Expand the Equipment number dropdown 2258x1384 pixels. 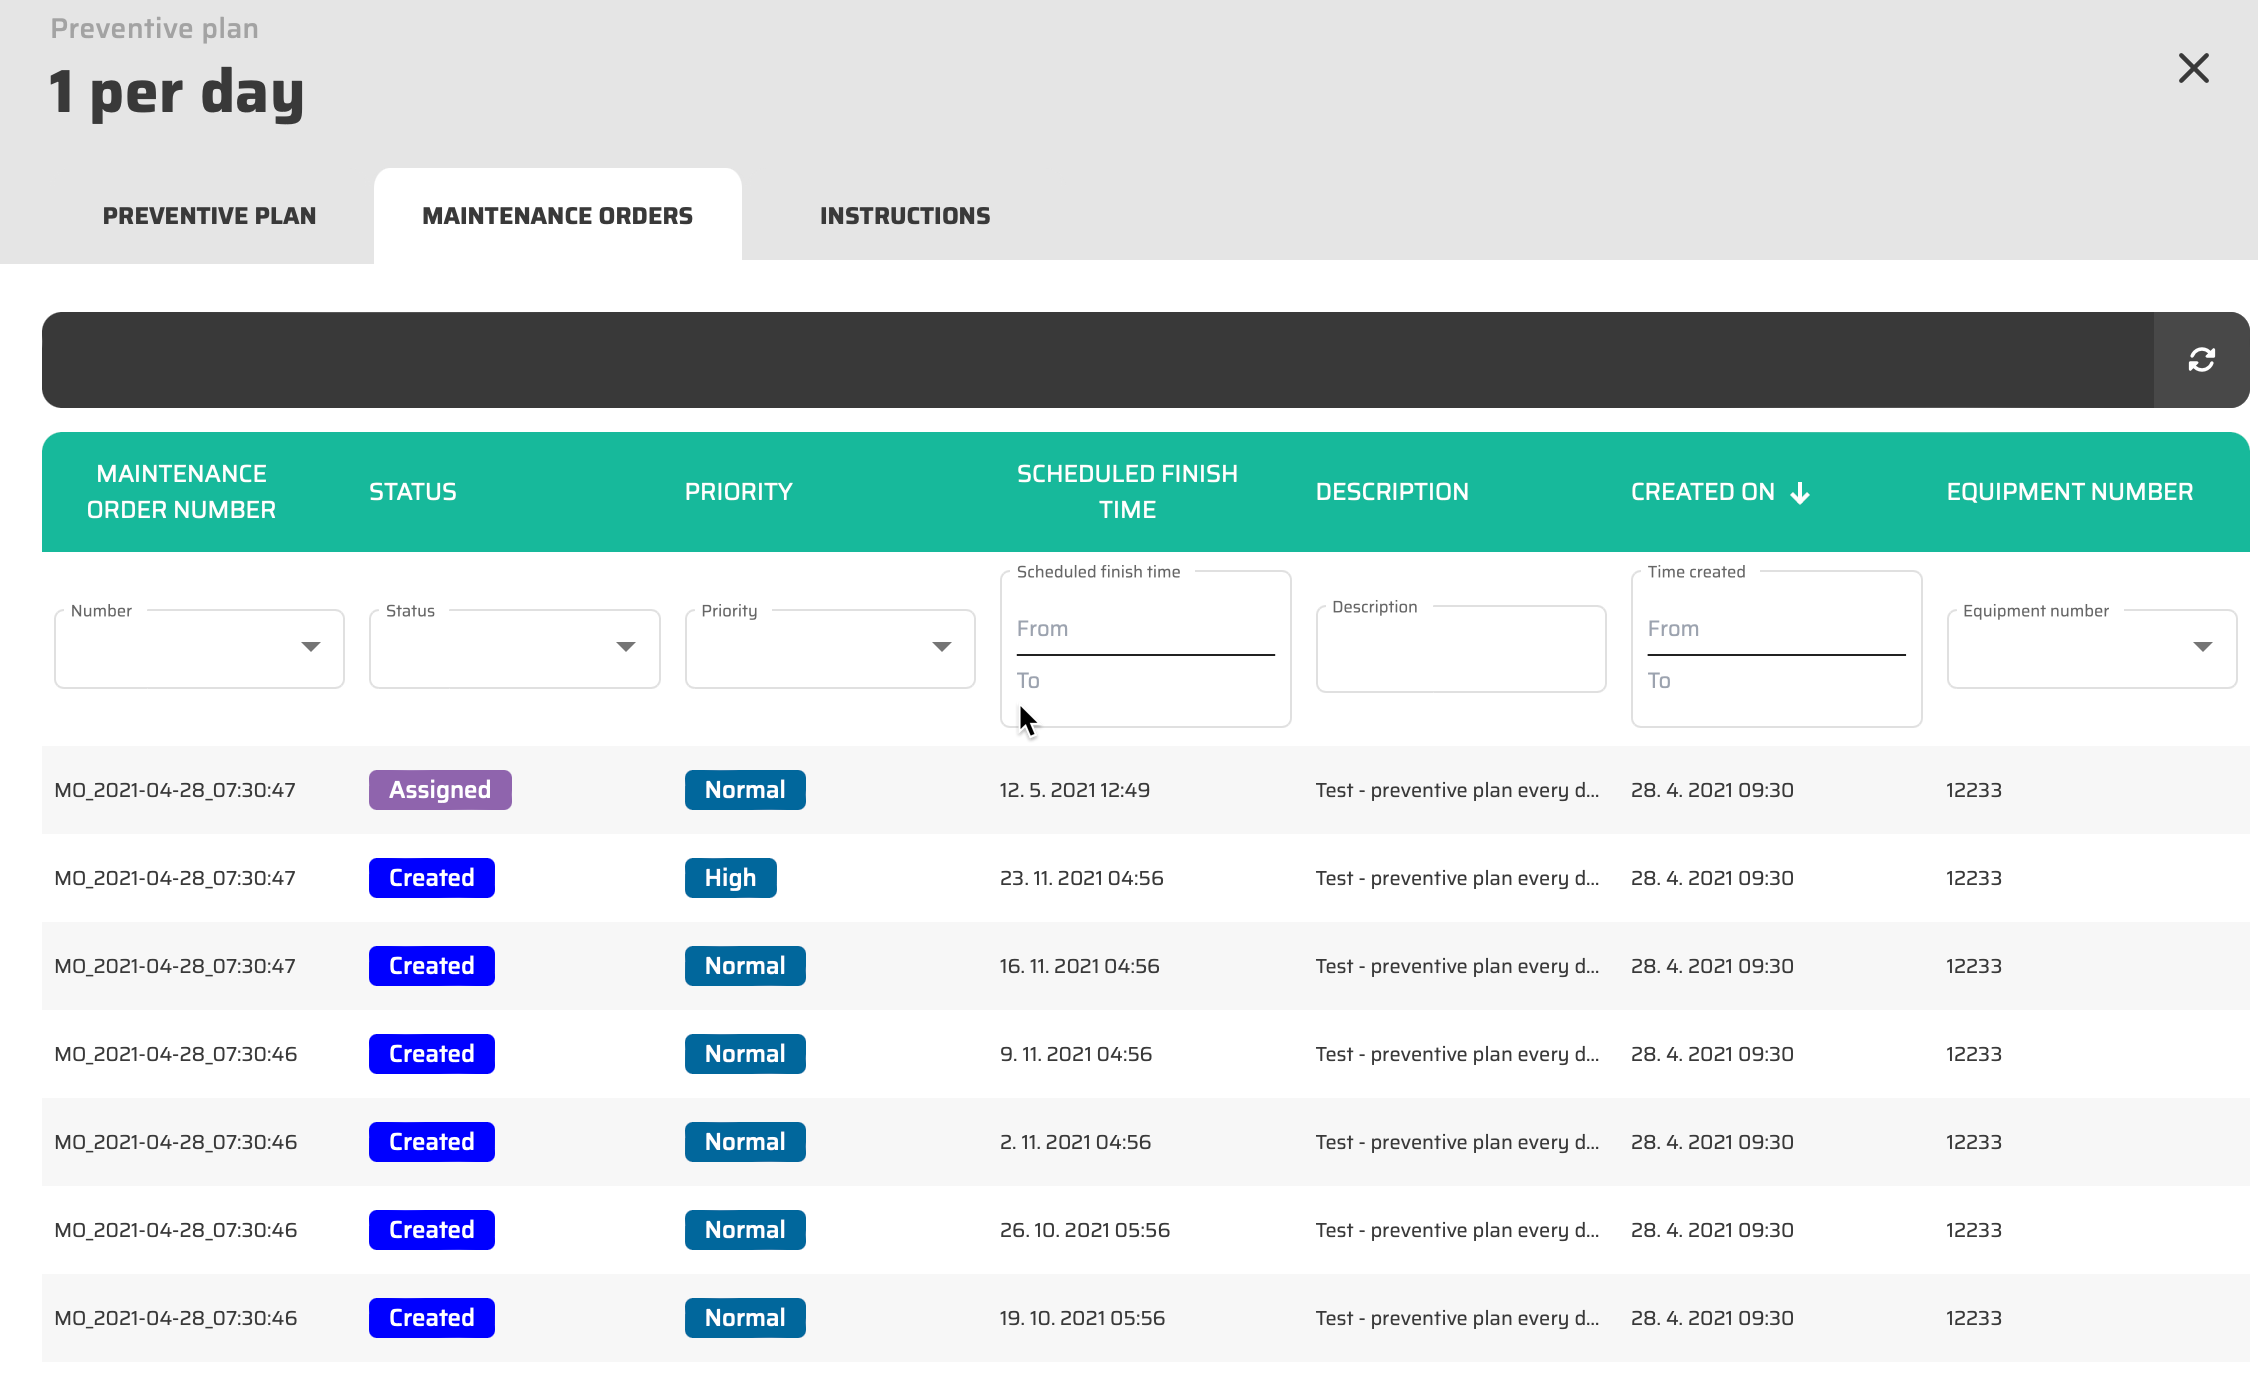[x=2201, y=647]
